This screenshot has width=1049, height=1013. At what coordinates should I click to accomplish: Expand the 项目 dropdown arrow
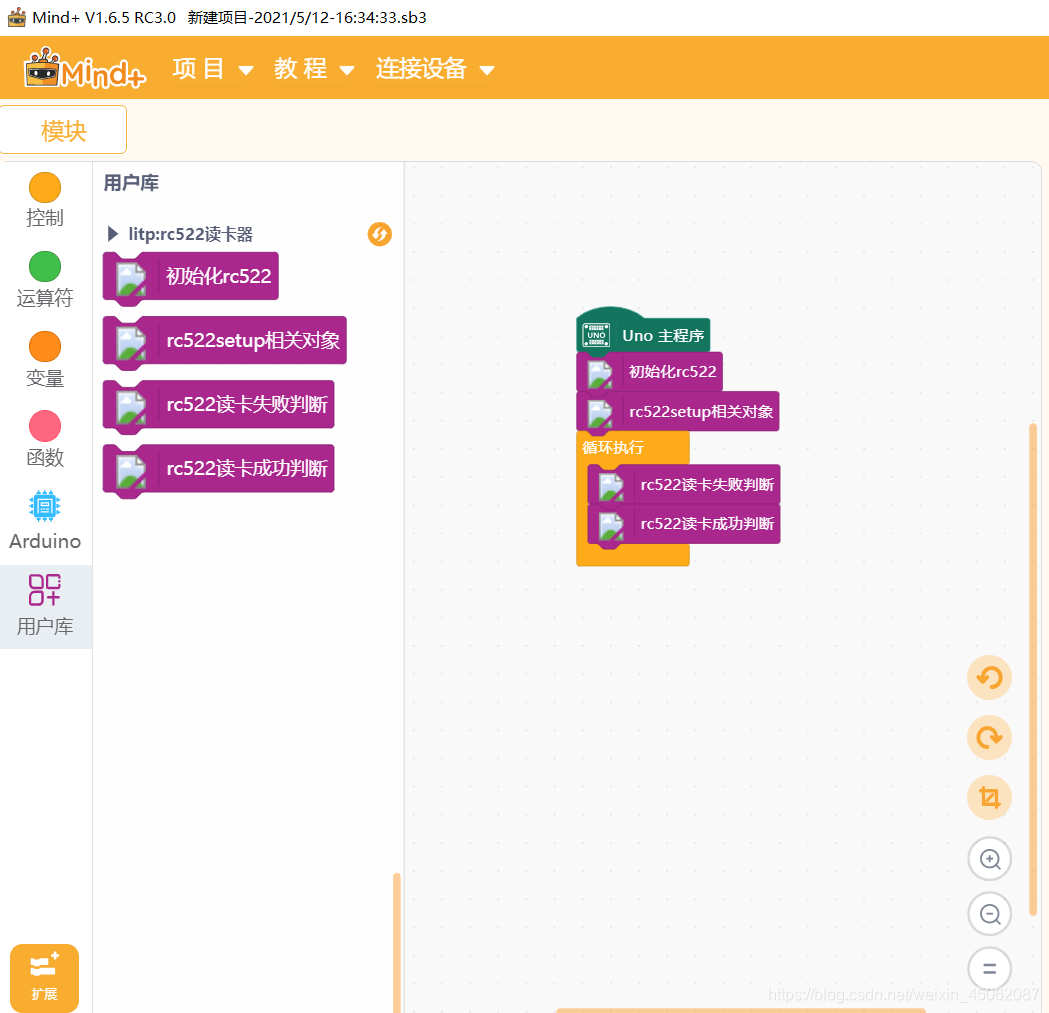(246, 70)
